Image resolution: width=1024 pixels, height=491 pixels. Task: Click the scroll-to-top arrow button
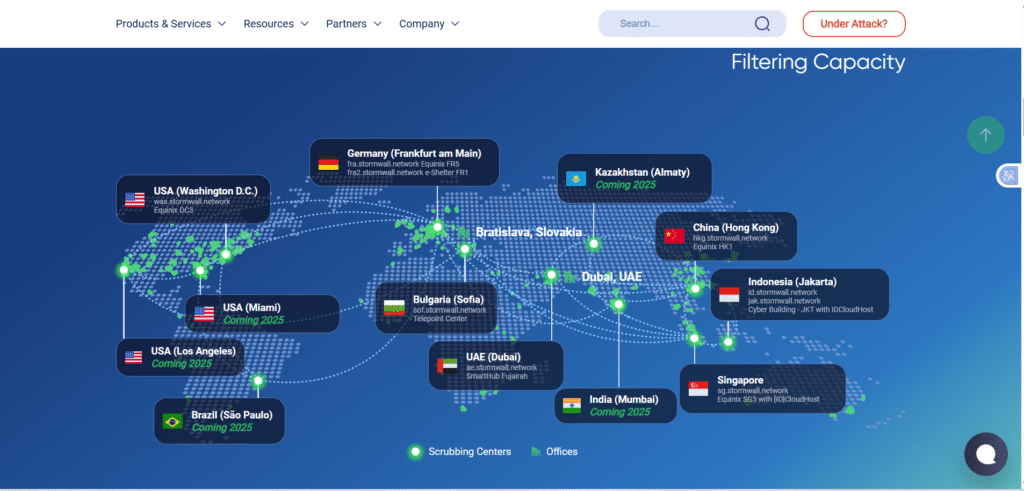point(985,135)
